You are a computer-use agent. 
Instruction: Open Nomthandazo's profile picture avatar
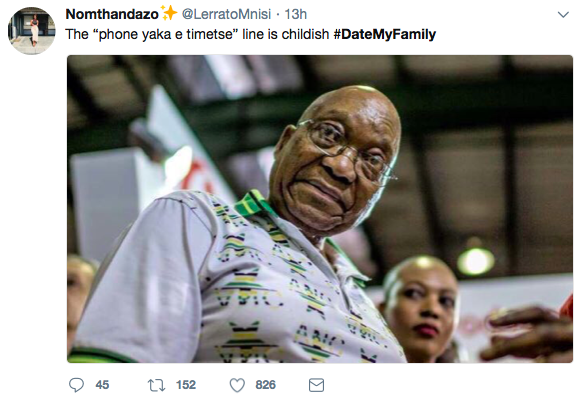(x=32, y=31)
